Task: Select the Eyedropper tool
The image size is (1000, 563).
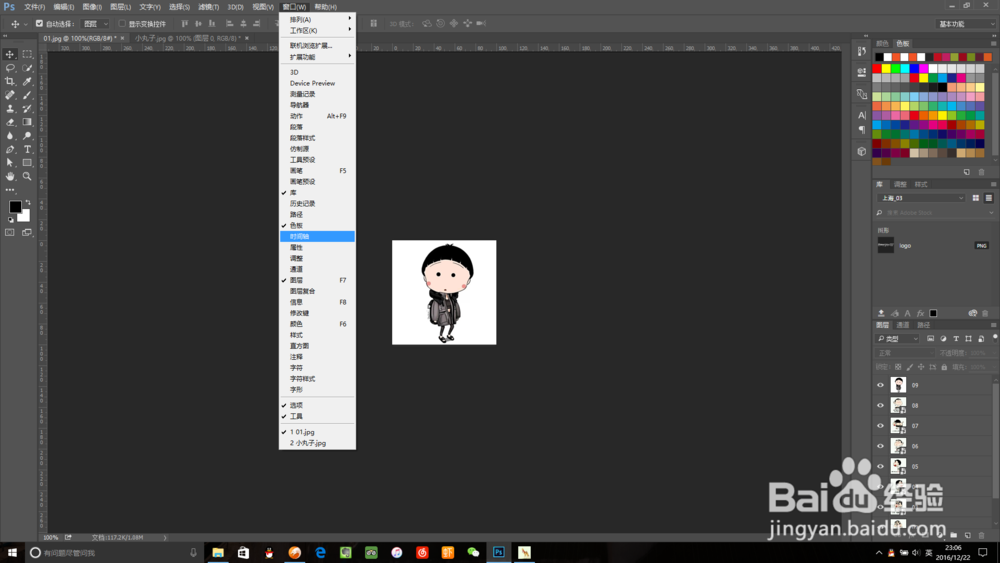Action: point(27,82)
